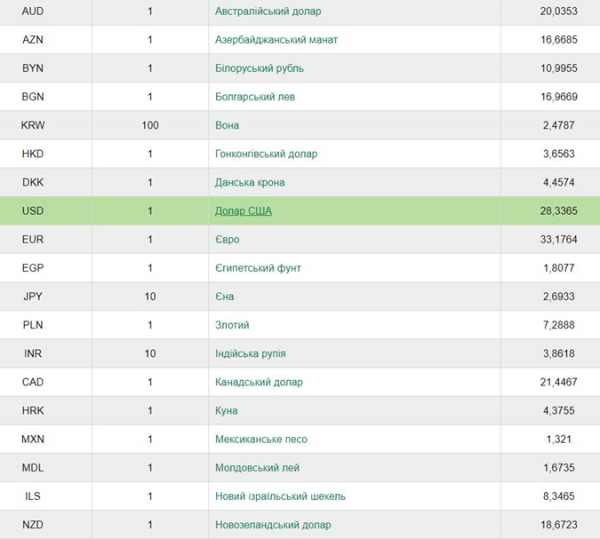Open the Єгипетський фунт link
Viewport: 600px width, 539px height.
point(258,268)
